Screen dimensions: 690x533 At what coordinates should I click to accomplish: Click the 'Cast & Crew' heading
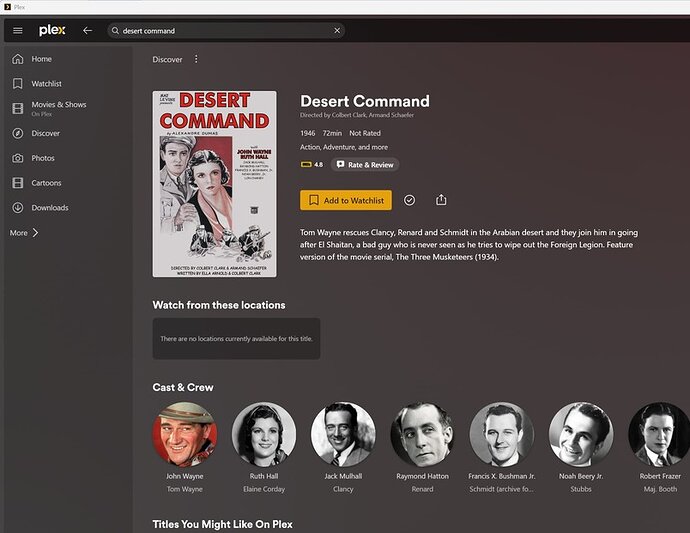pos(183,387)
